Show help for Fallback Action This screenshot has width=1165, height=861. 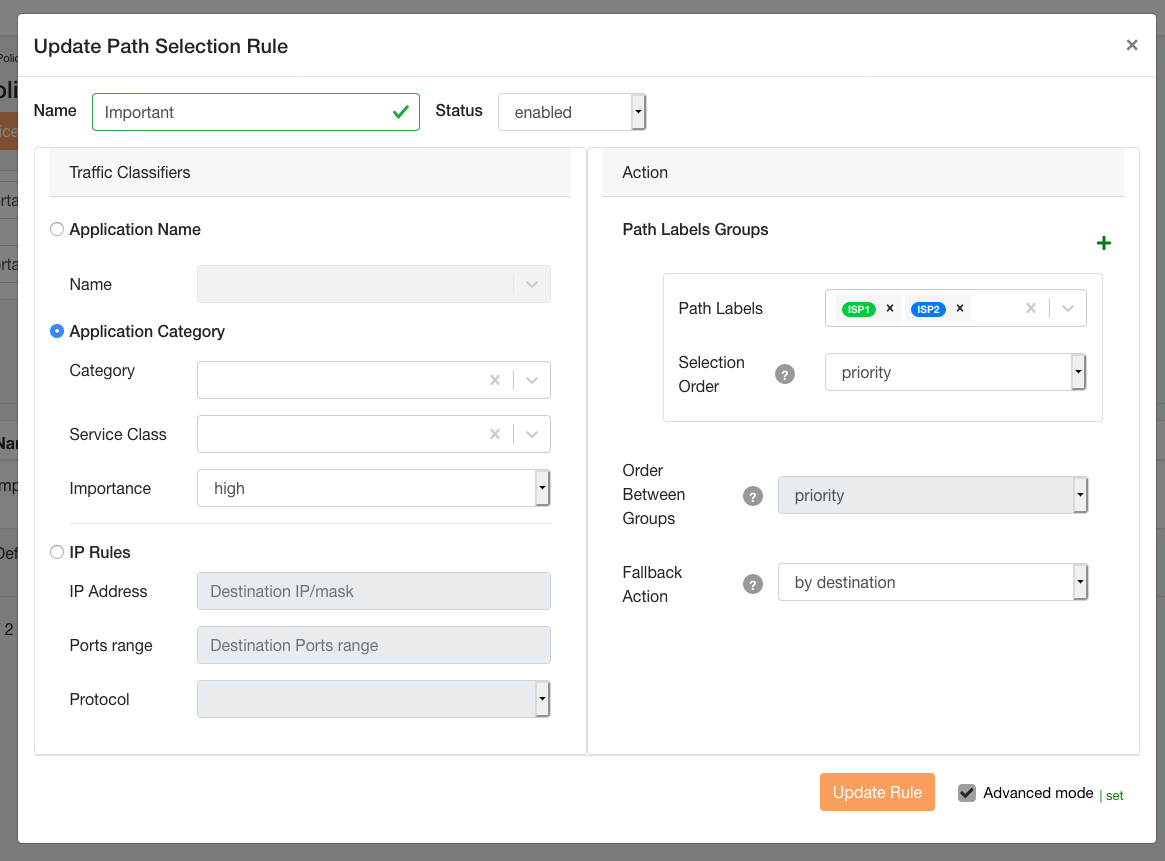coord(753,584)
